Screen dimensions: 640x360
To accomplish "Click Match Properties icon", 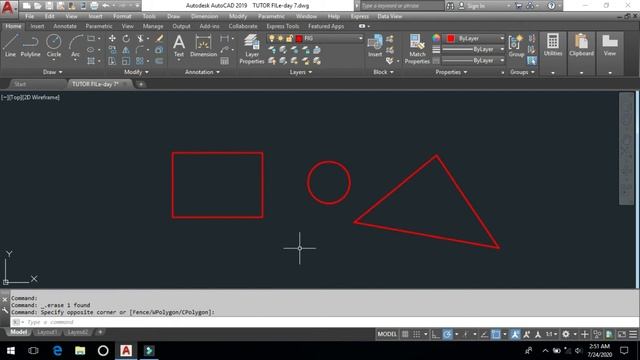I will (x=417, y=49).
